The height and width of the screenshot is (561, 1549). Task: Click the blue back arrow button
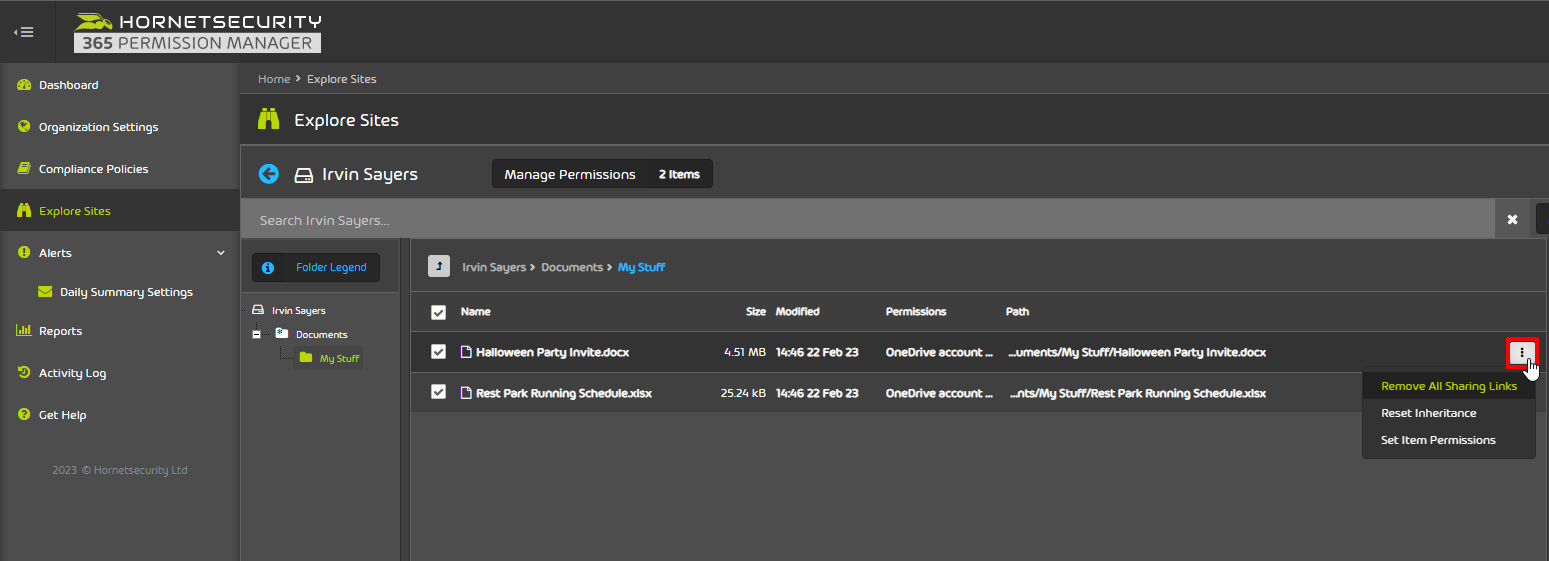click(x=269, y=174)
